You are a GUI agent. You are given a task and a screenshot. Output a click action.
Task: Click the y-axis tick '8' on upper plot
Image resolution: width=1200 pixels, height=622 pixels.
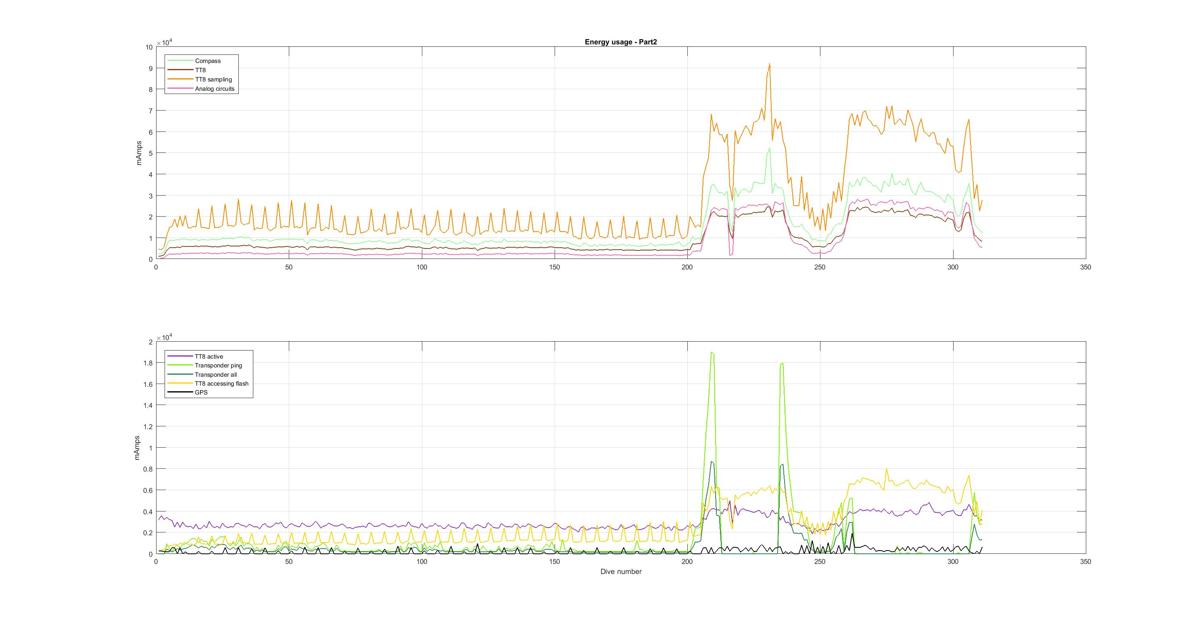[x=151, y=89]
